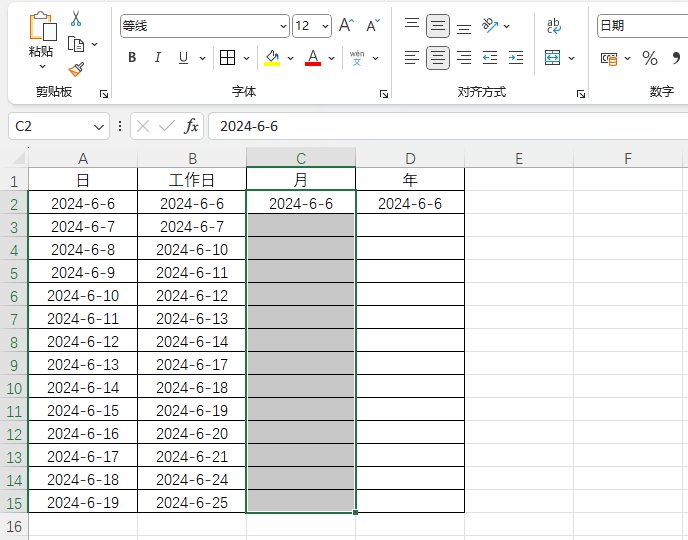Screen dimensions: 688x540
Task: Select cell B15 showing 2024-6-25
Action: tap(192, 501)
